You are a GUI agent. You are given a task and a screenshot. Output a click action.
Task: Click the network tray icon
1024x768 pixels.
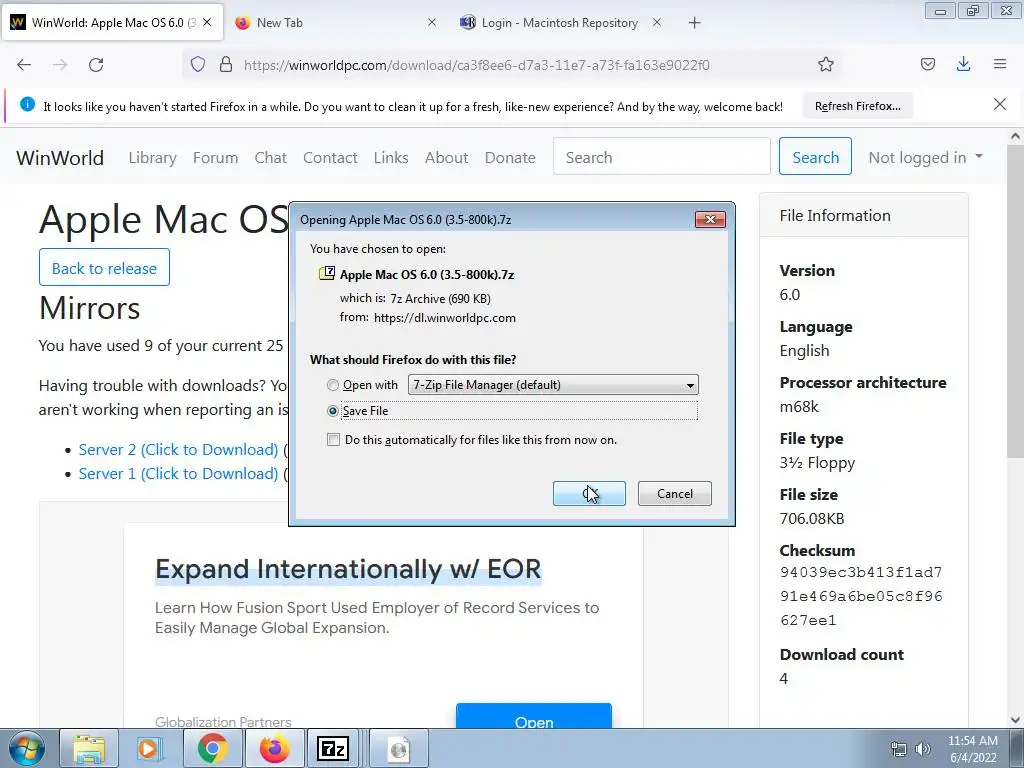pos(899,749)
